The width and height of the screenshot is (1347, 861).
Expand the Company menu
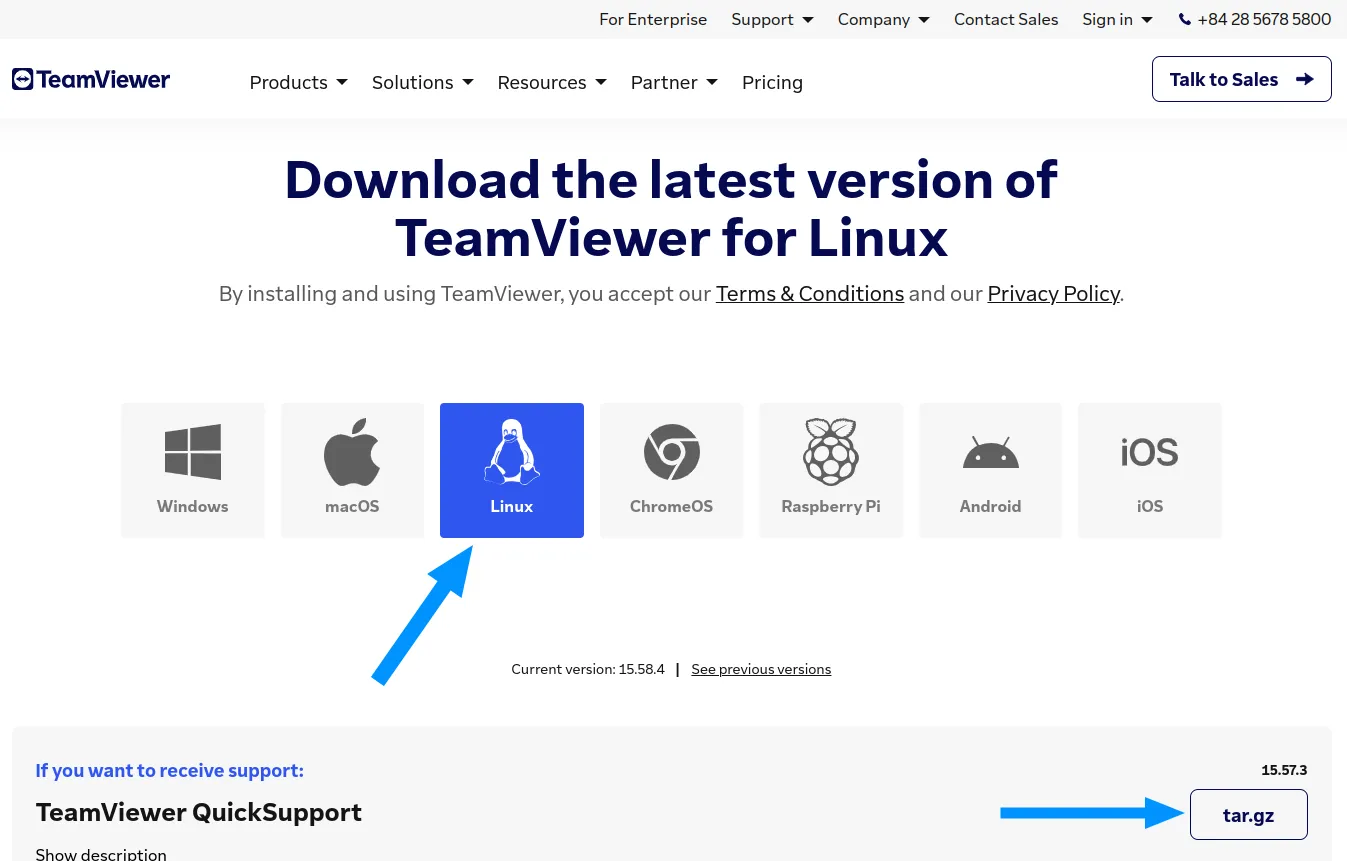click(884, 19)
